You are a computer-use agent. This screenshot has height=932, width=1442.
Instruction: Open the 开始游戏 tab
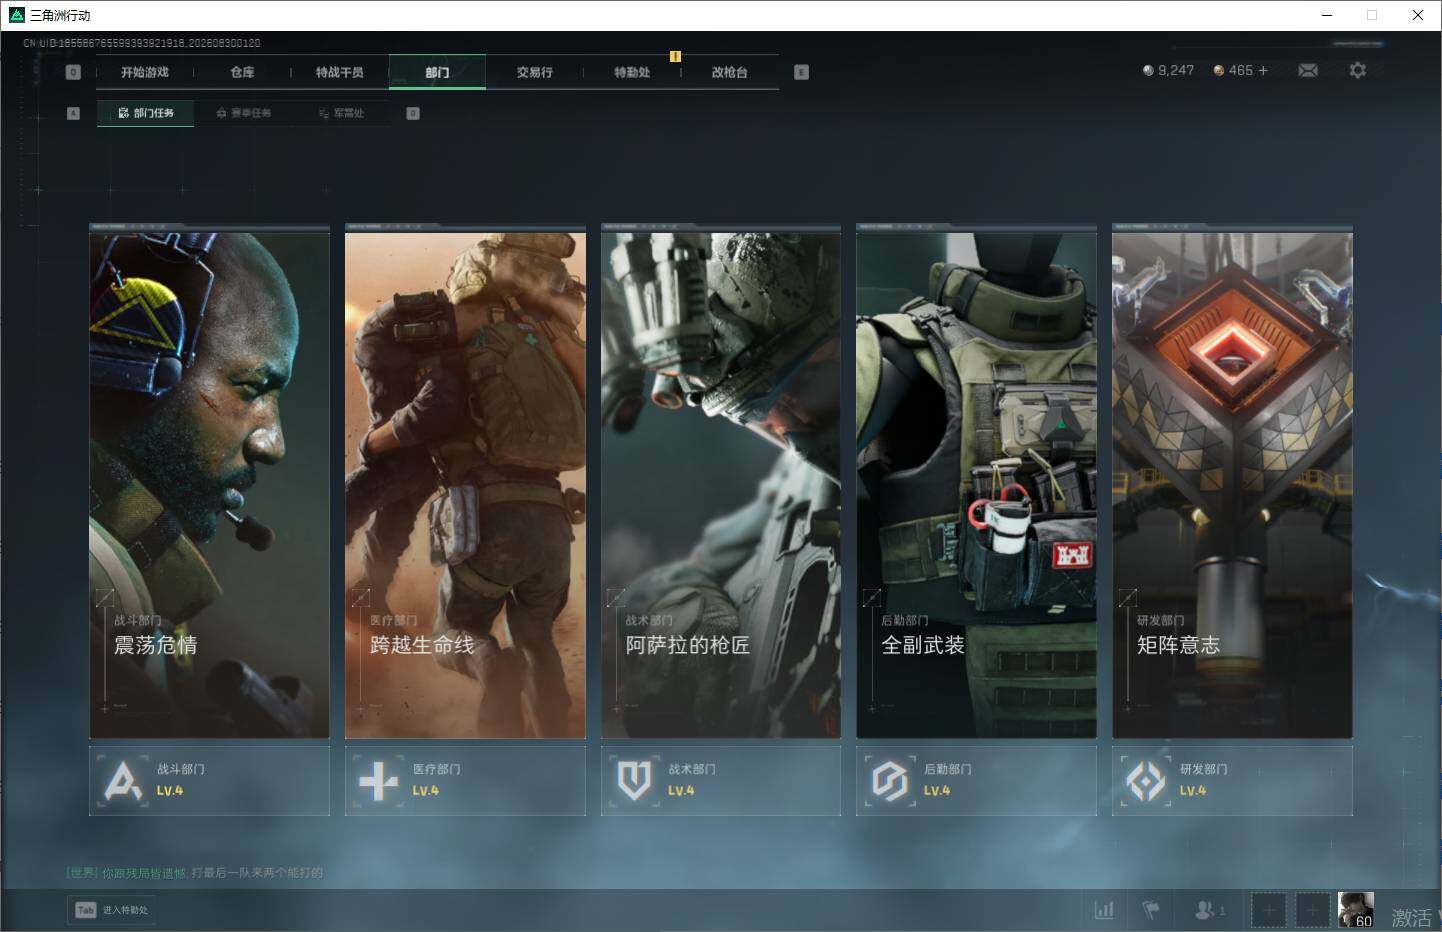[x=145, y=72]
